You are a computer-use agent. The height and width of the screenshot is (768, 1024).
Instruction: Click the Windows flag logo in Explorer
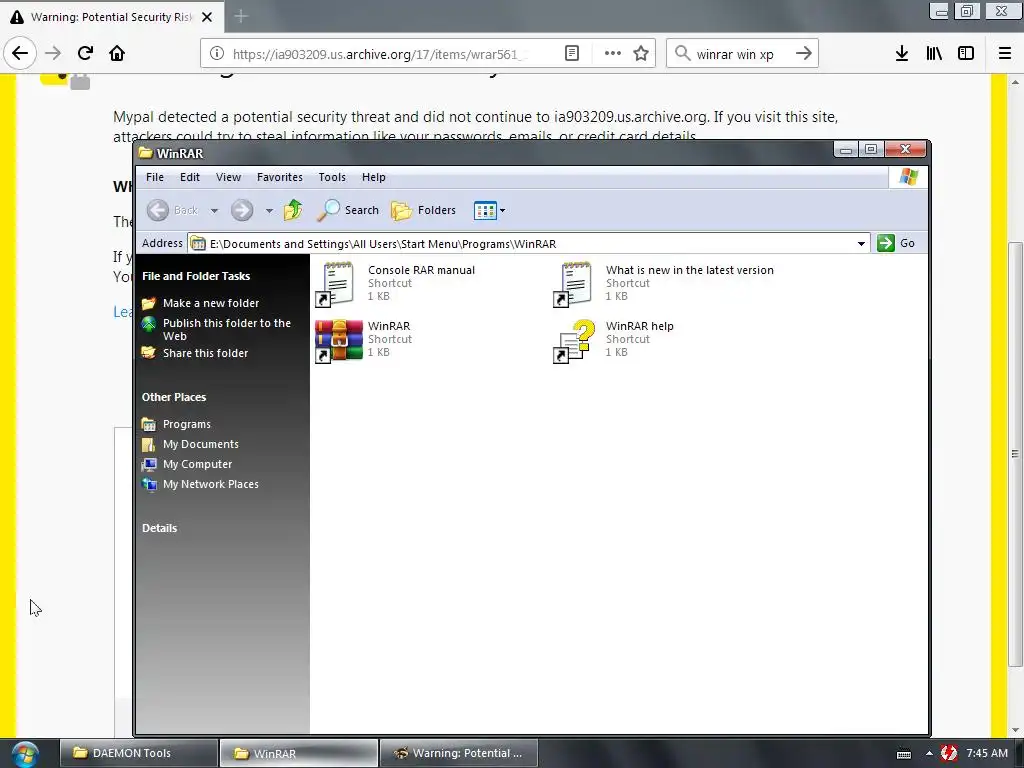click(908, 177)
